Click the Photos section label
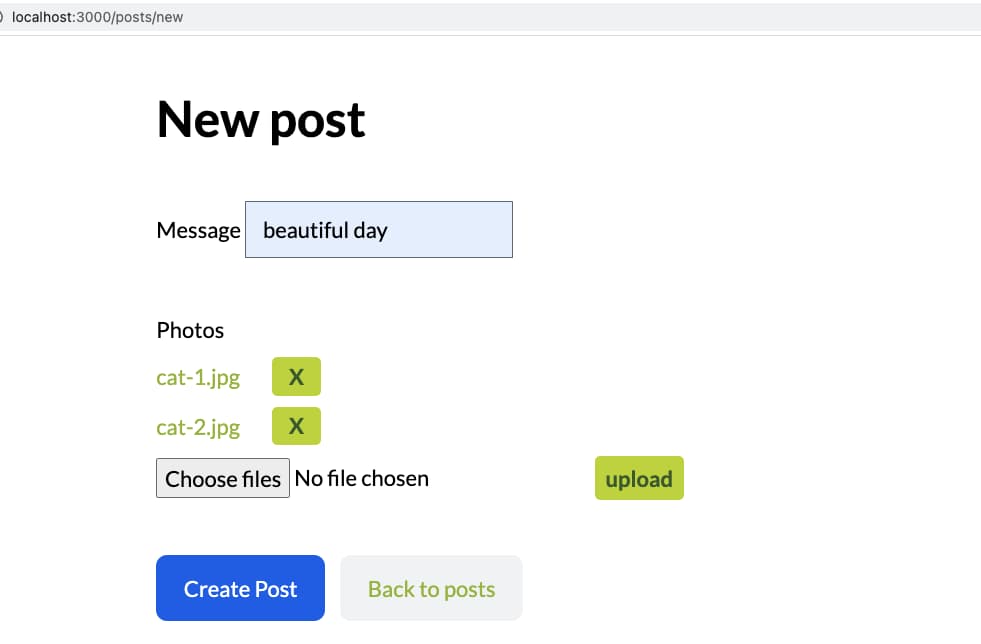981x644 pixels. pos(189,330)
